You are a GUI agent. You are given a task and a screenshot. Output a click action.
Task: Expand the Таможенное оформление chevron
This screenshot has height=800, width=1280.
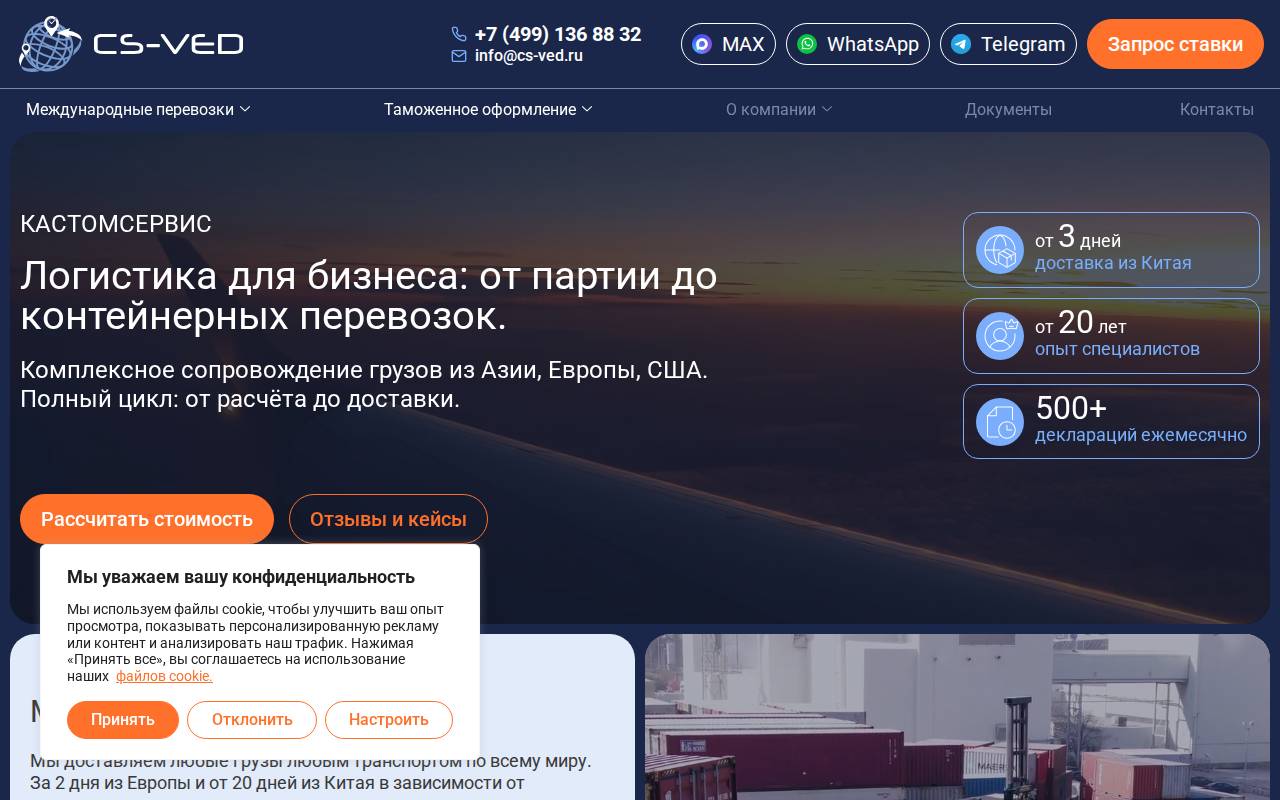[587, 109]
